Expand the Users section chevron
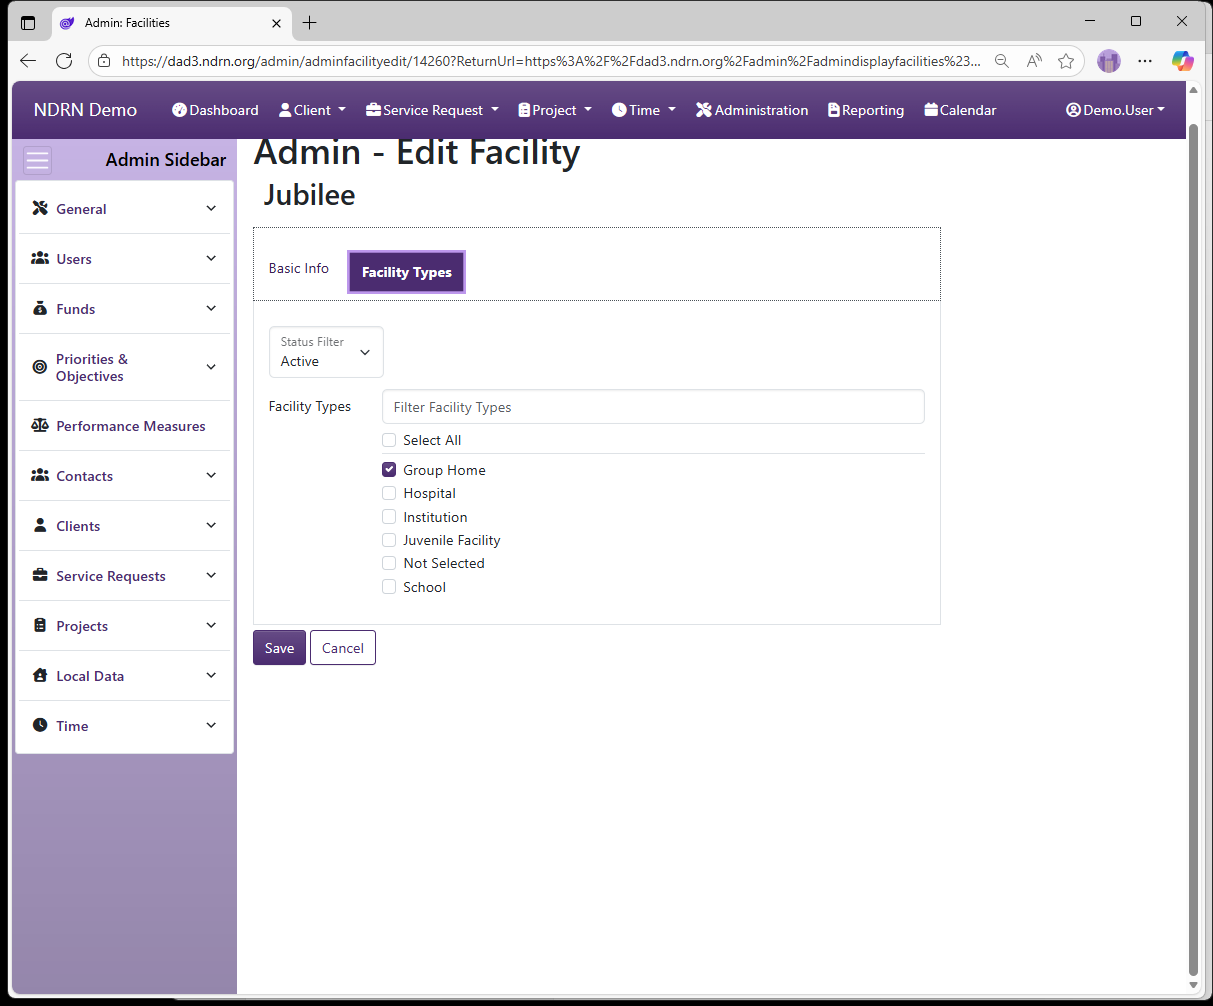The width and height of the screenshot is (1213, 1006). [211, 258]
